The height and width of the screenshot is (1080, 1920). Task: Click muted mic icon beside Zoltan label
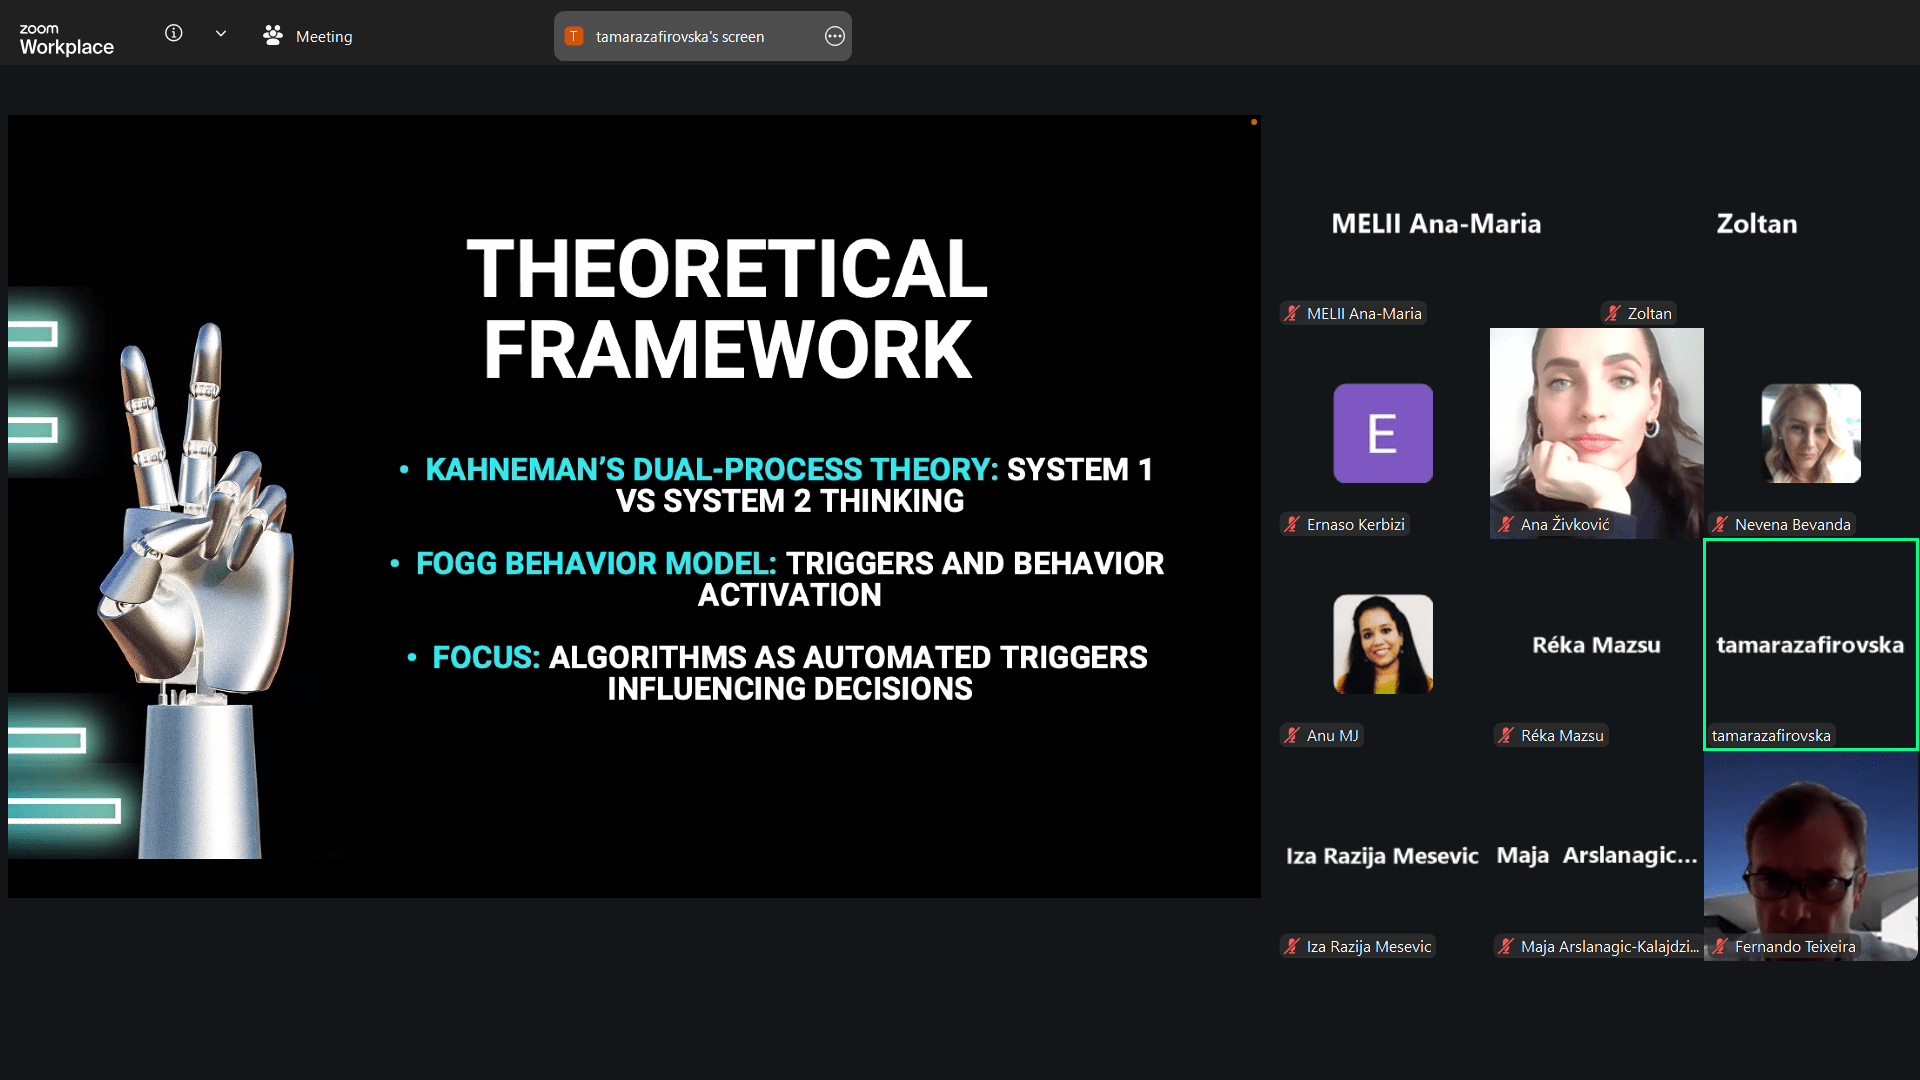point(1612,314)
